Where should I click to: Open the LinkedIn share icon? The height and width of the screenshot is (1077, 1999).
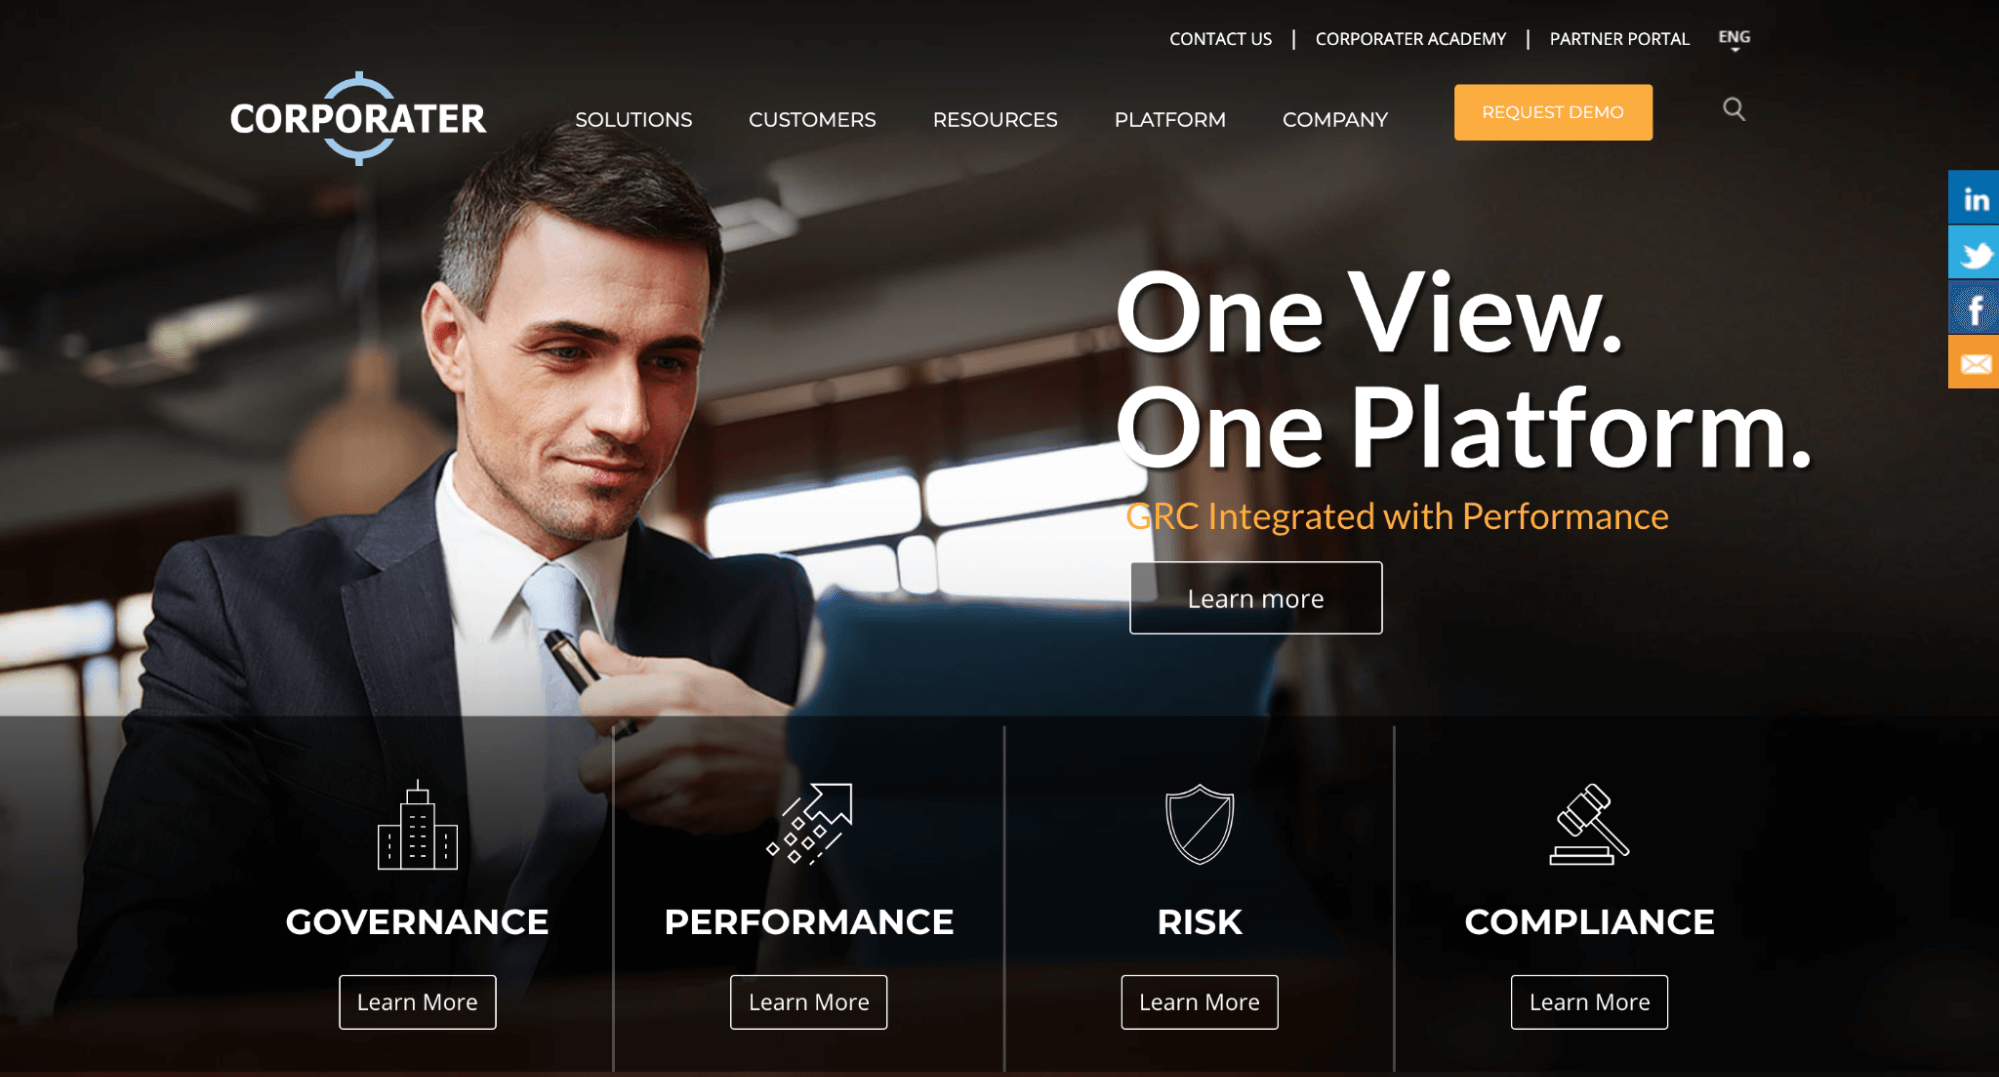pos(1973,197)
